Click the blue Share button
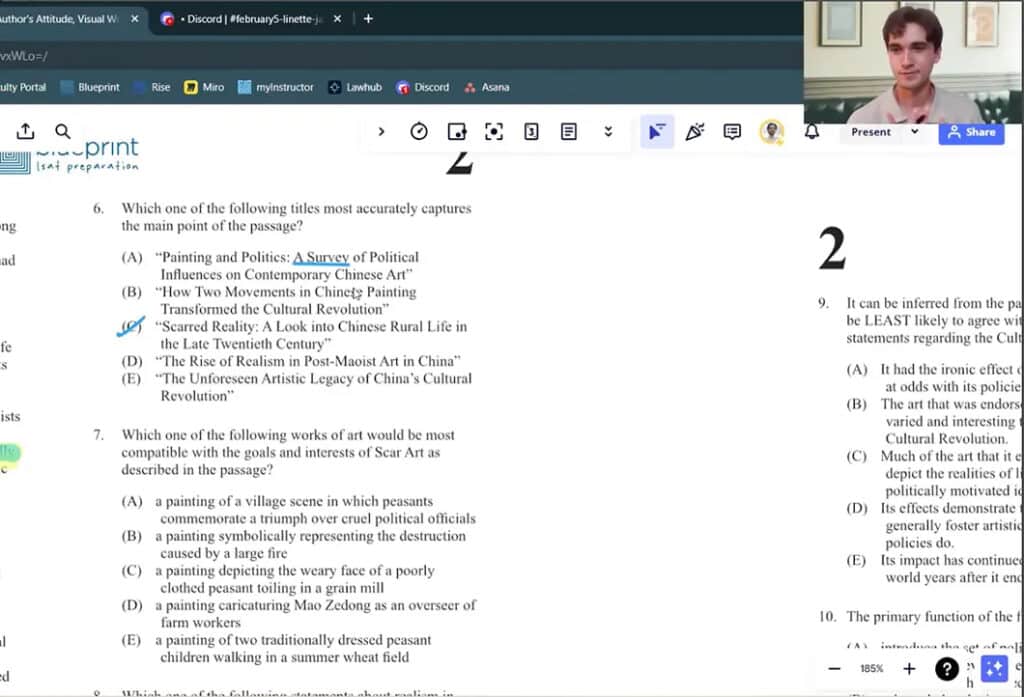Viewport: 1024px width, 697px height. [970, 132]
